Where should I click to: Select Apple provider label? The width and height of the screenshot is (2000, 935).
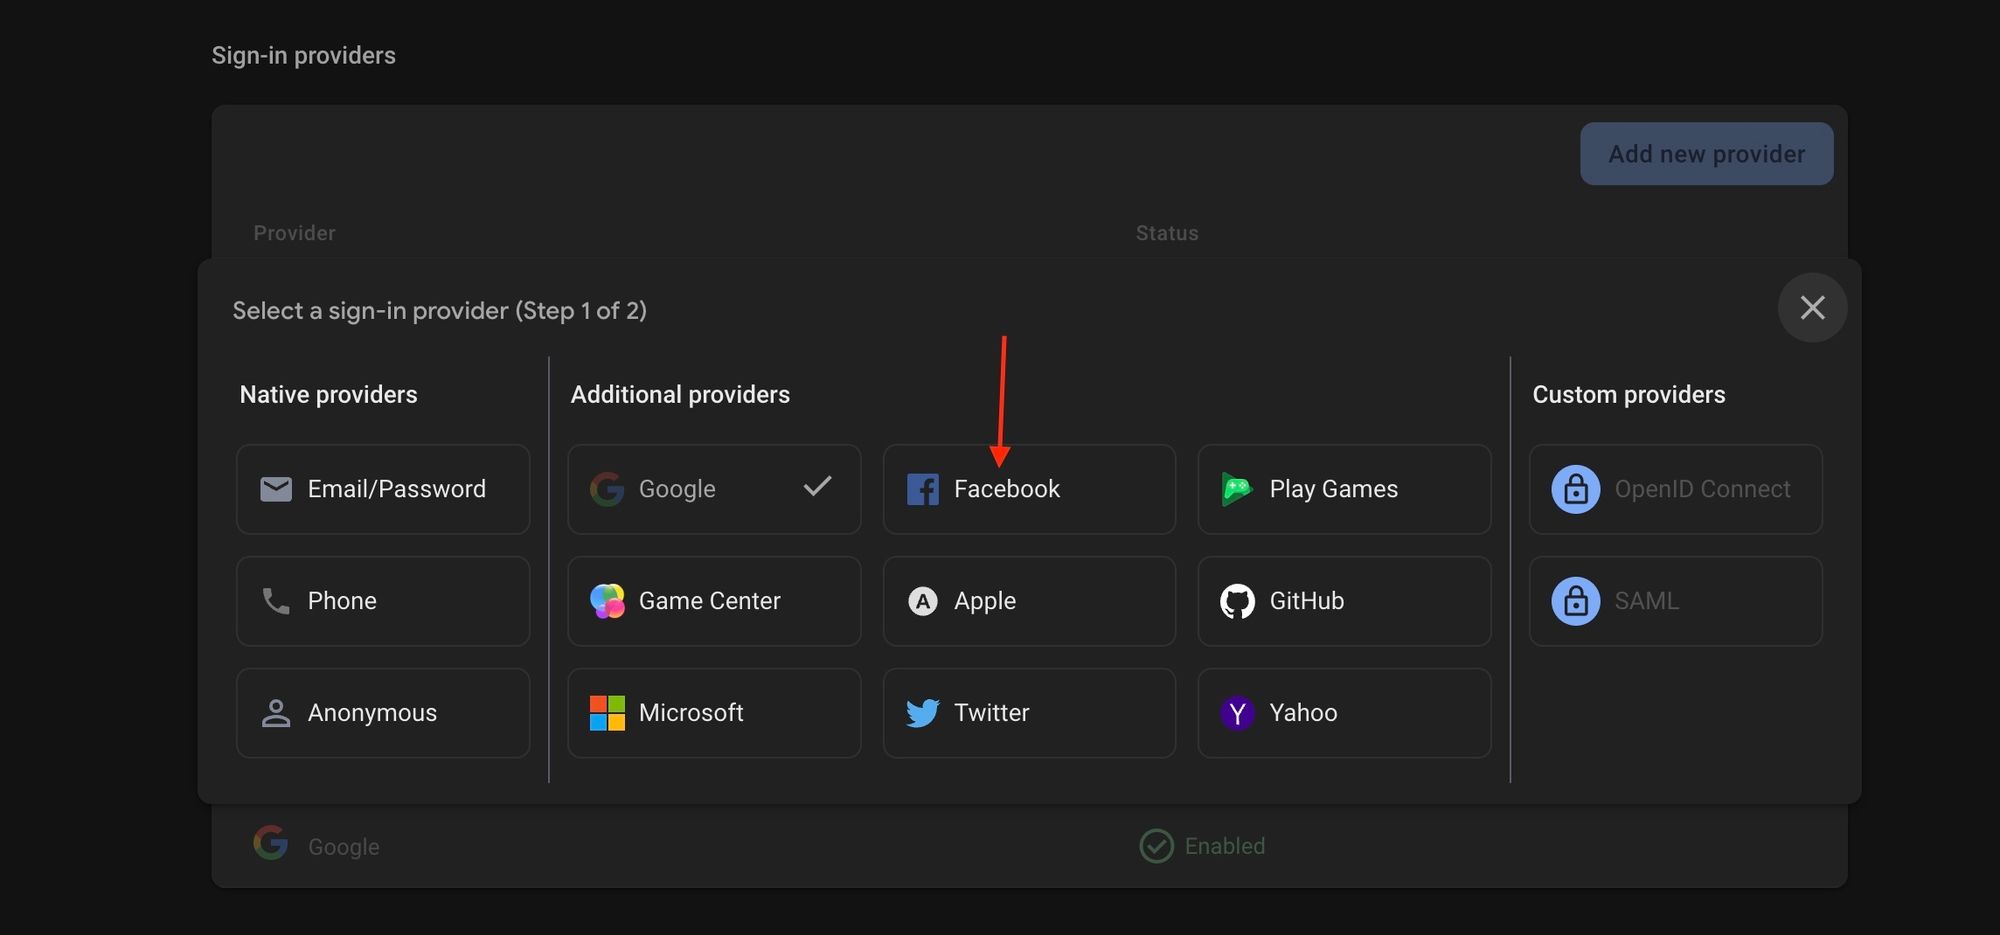click(985, 601)
